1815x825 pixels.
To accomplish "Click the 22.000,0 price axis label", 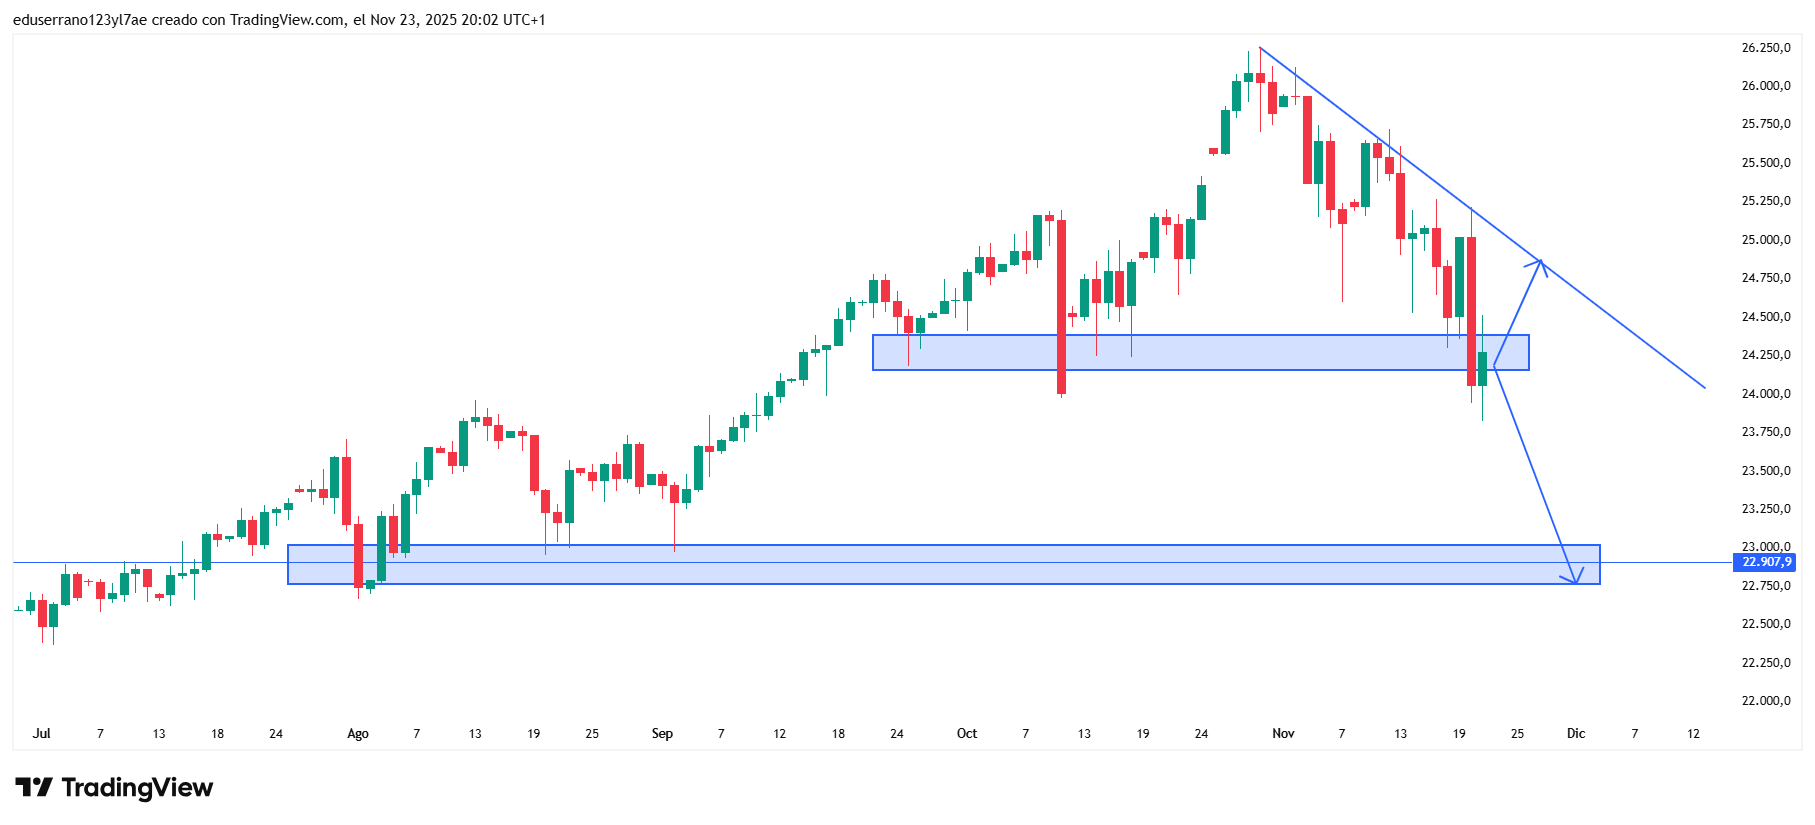I will (1765, 701).
